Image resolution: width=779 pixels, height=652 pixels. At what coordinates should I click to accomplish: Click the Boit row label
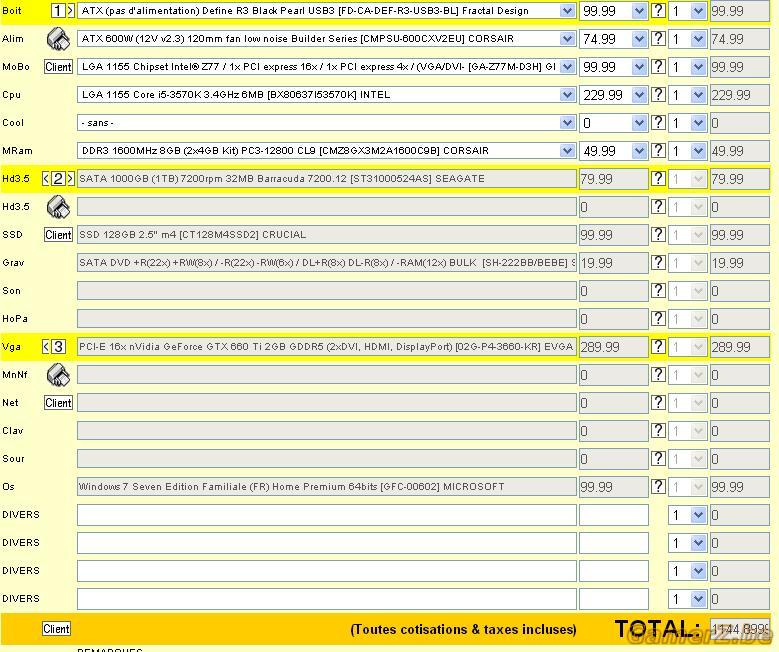click(12, 10)
